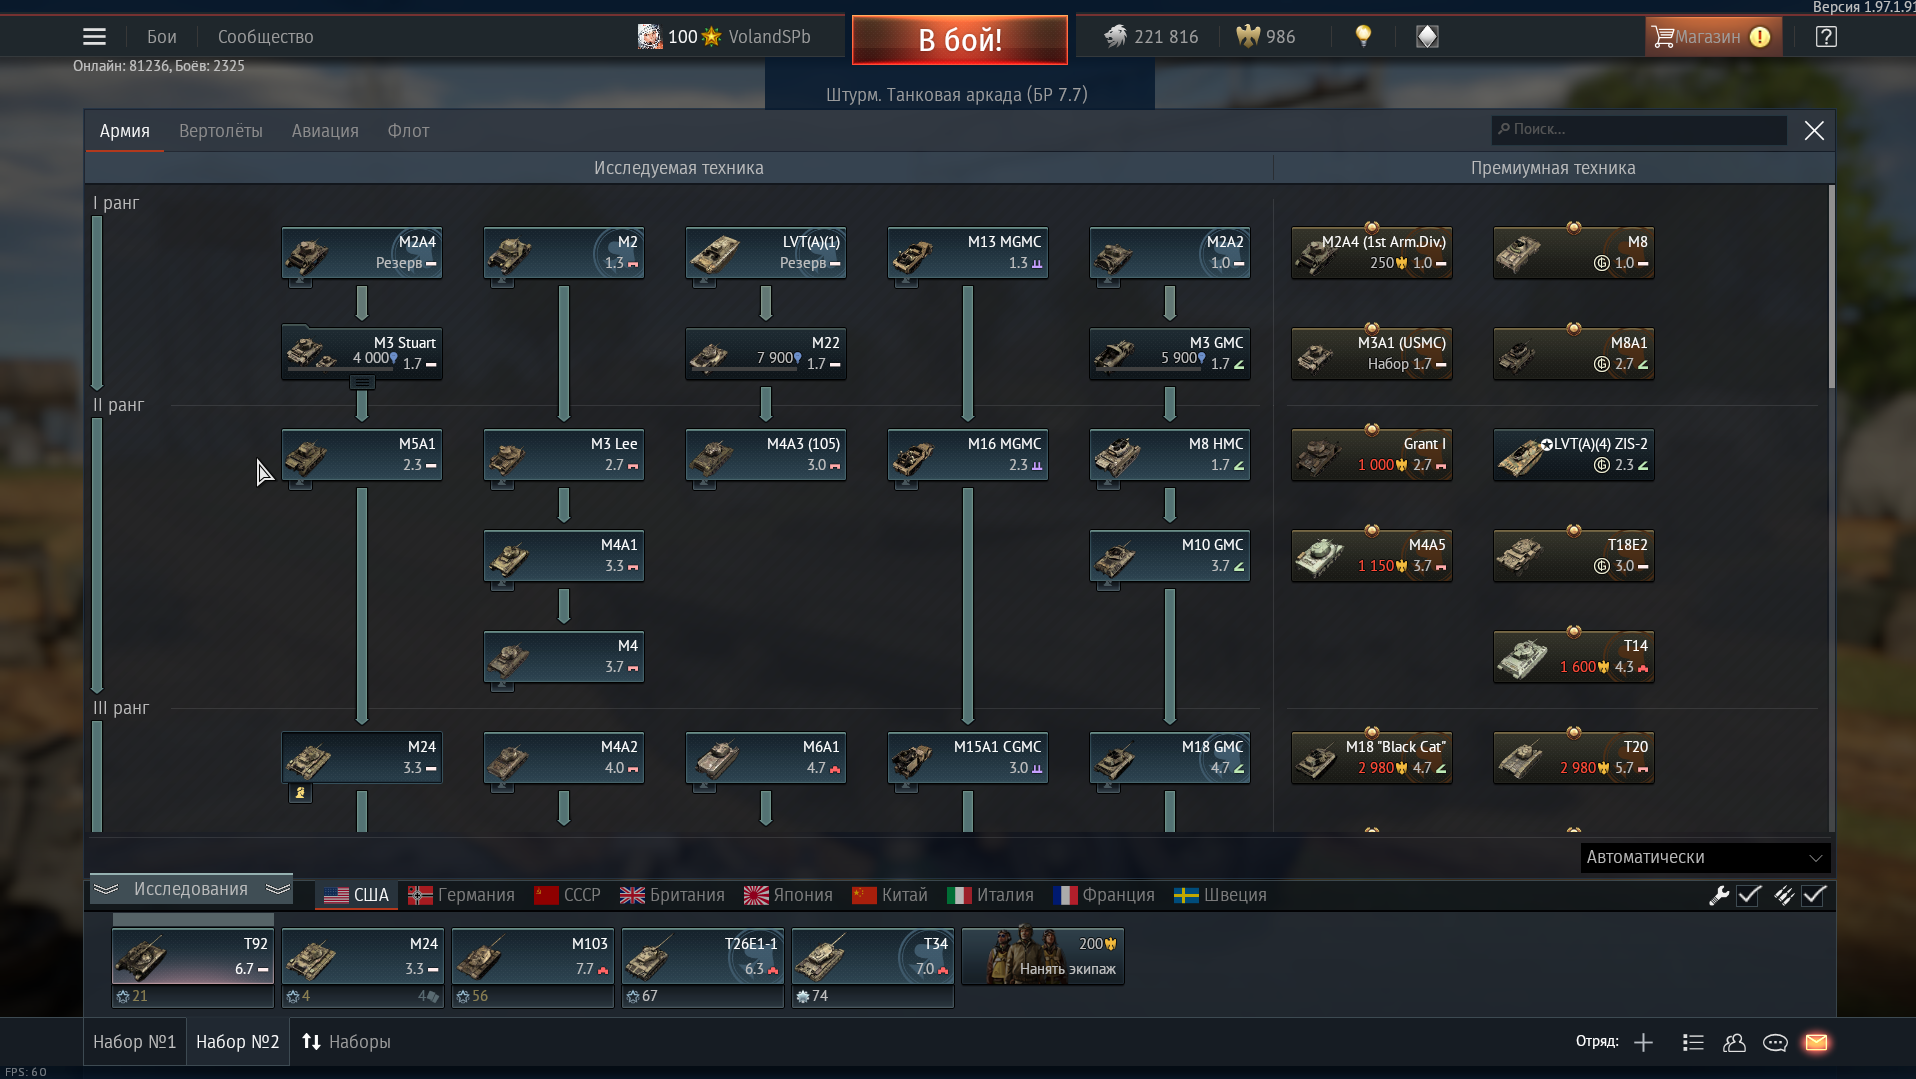Open the squad list icon
1916x1079 pixels.
tap(1693, 1043)
